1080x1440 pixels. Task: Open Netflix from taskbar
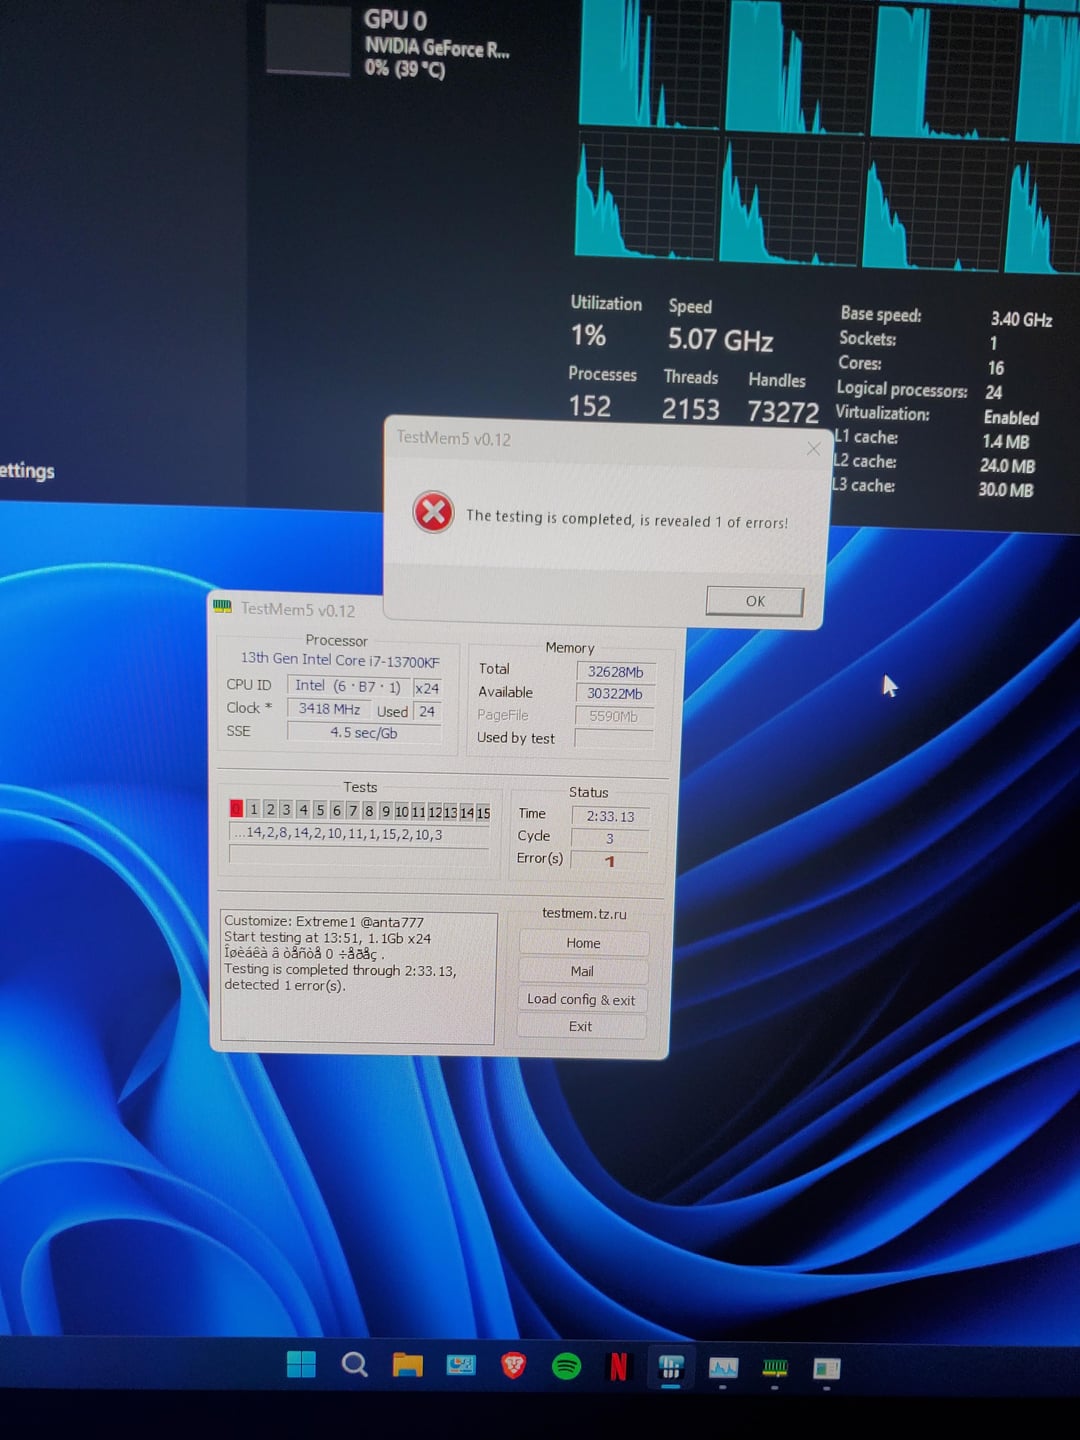[x=618, y=1366]
